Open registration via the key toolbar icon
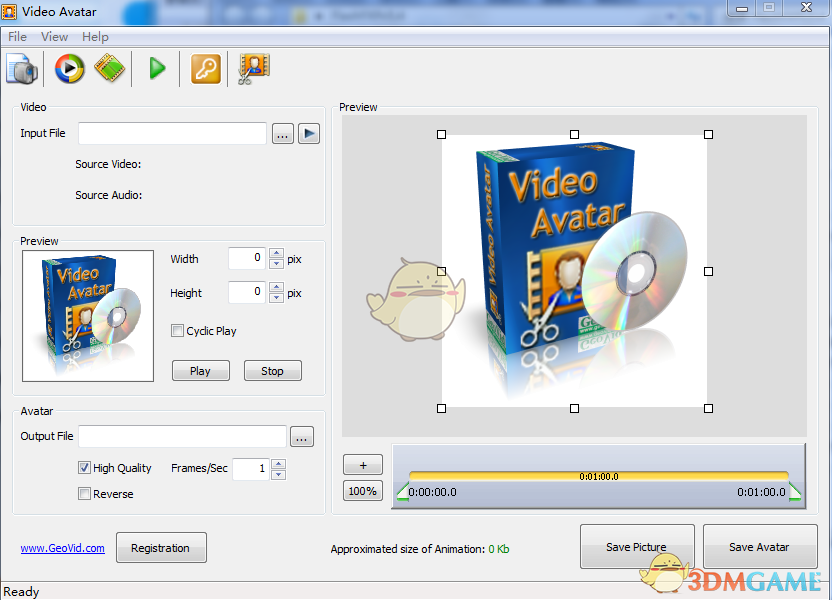Viewport: 832px width, 600px height. [x=205, y=68]
